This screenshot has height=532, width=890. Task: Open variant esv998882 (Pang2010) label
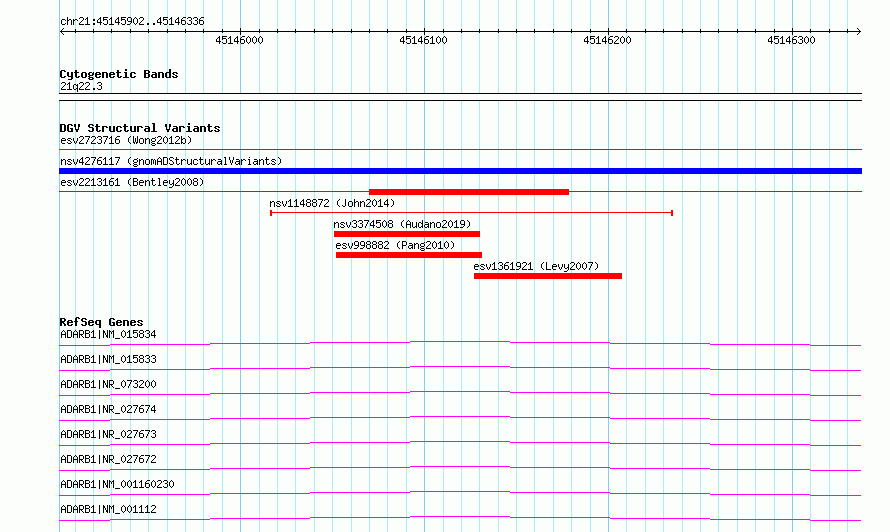[x=395, y=245]
